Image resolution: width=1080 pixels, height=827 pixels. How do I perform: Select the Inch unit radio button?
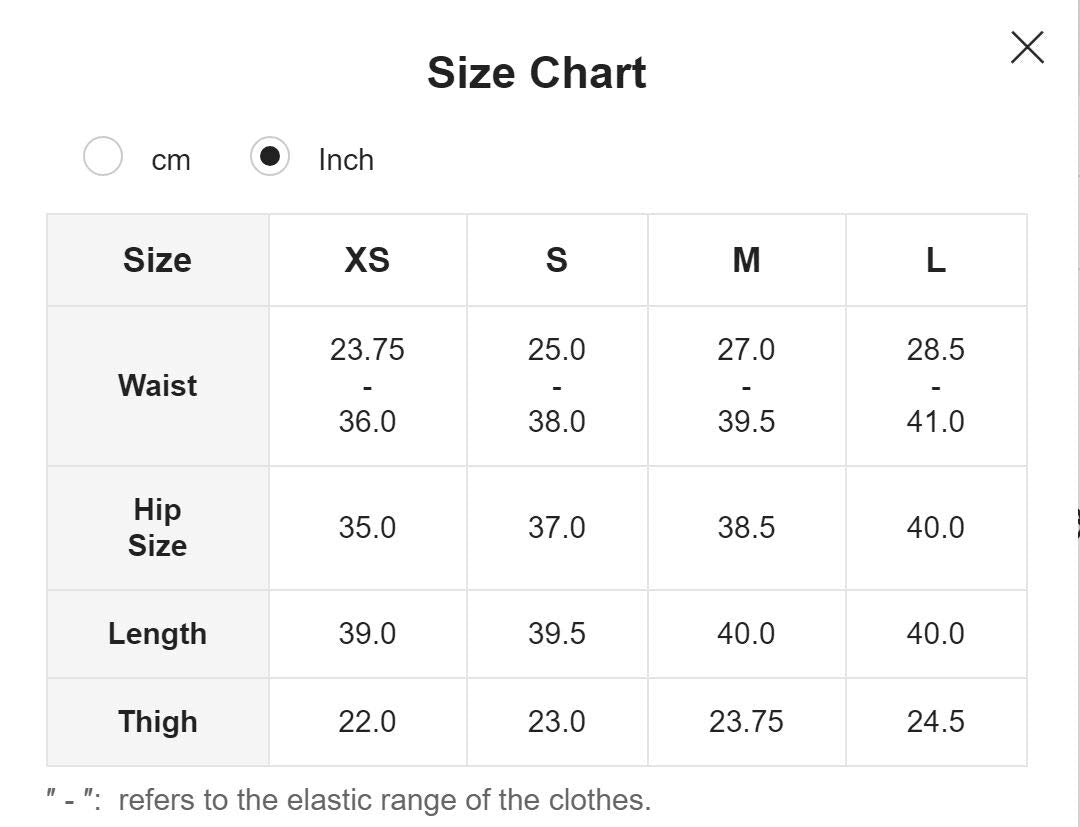270,157
